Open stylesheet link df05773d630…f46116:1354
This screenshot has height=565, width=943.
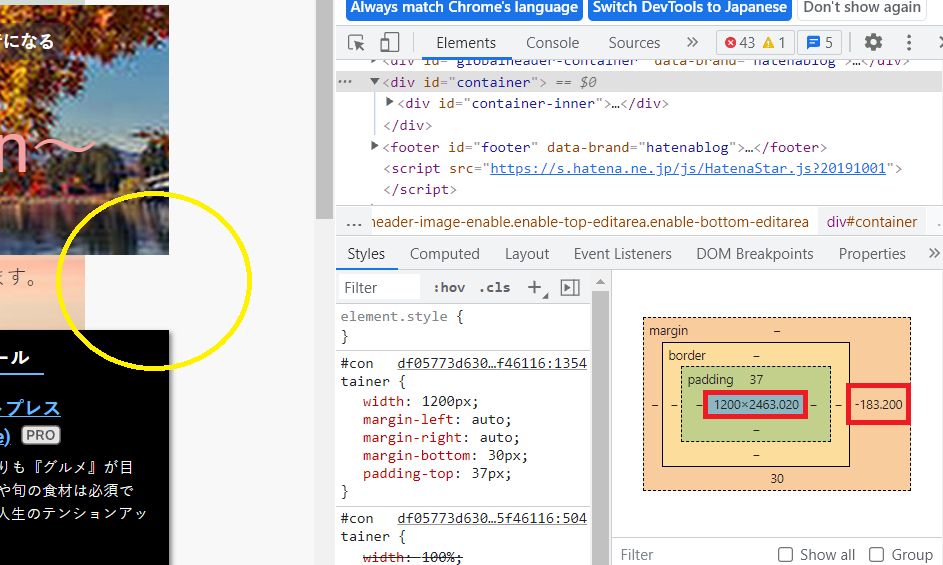[492, 363]
